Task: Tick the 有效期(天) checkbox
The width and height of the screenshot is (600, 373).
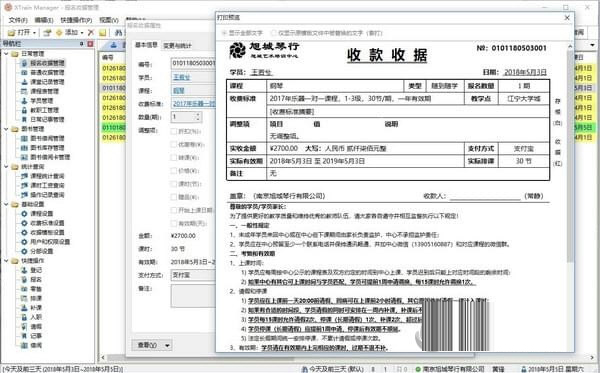Action: (x=174, y=223)
